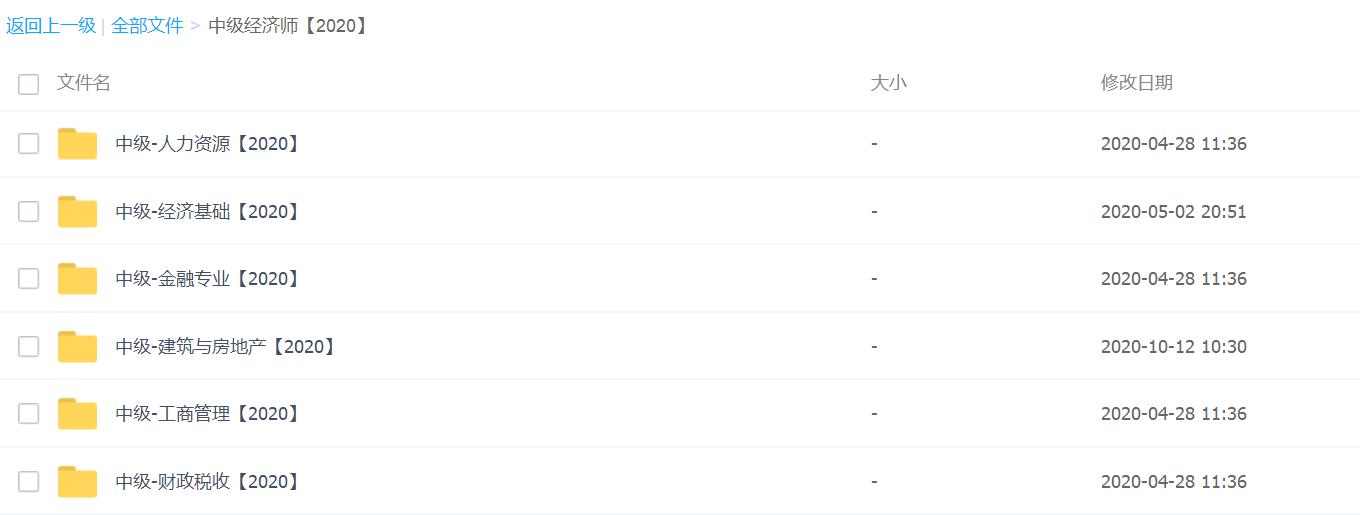Image resolution: width=1360 pixels, height=515 pixels.
Task: Tick the select-all checkbox beside 文件名
Action: tap(28, 84)
